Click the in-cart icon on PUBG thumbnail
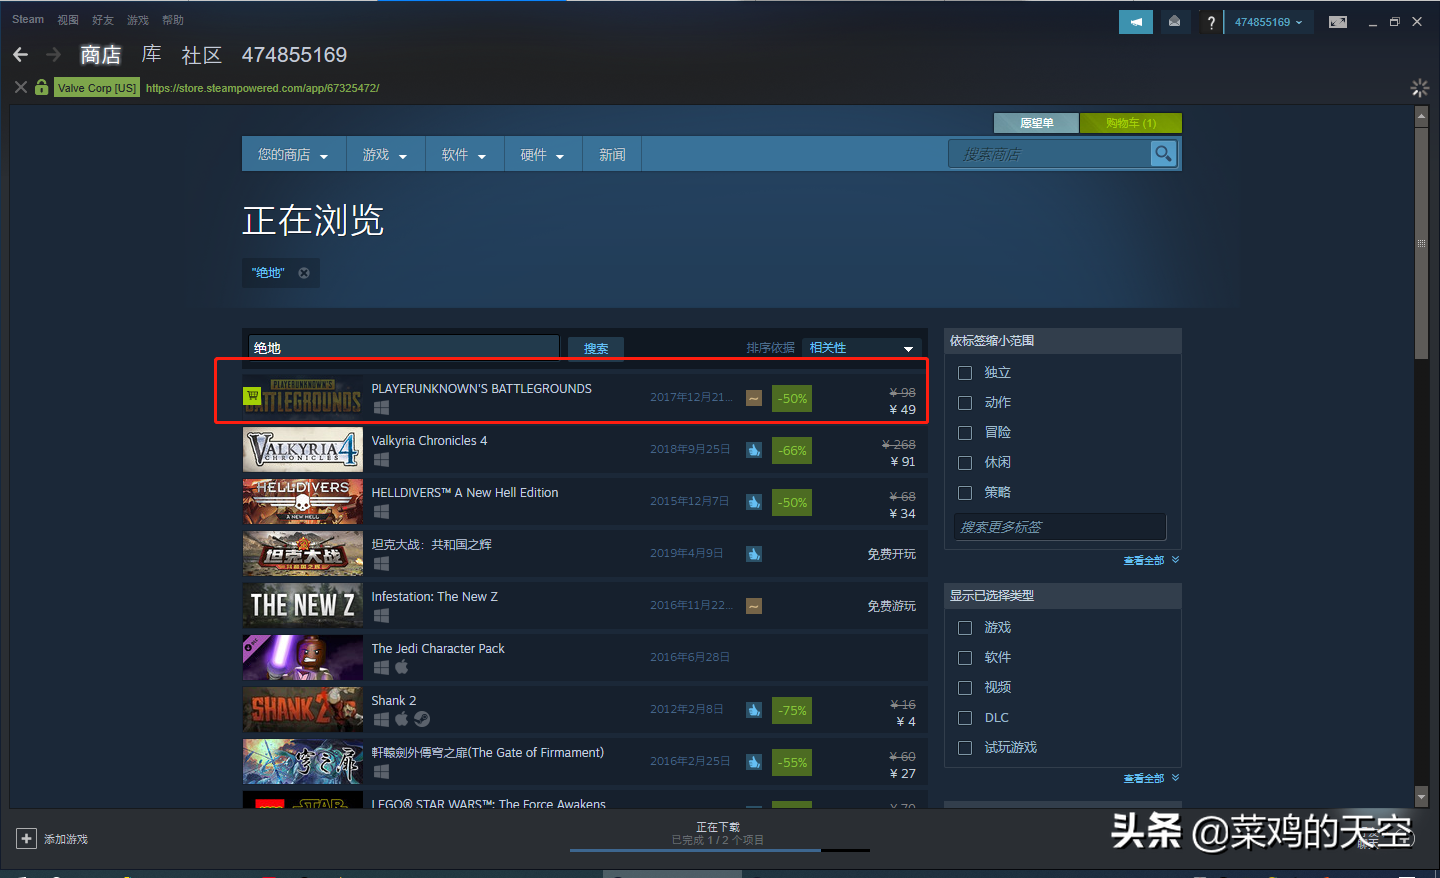 tap(252, 396)
